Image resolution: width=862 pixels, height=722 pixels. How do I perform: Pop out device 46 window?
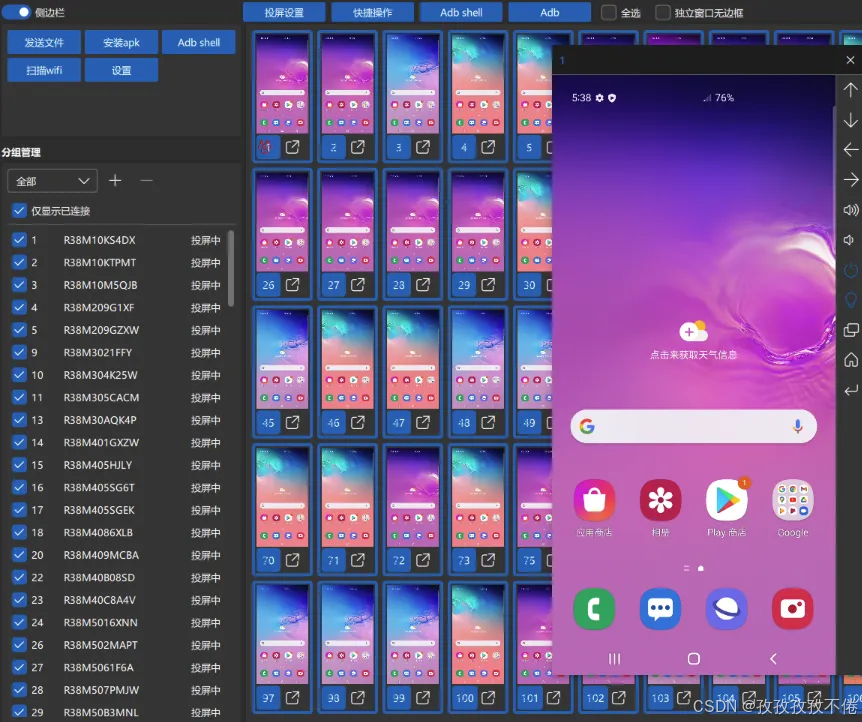(358, 422)
